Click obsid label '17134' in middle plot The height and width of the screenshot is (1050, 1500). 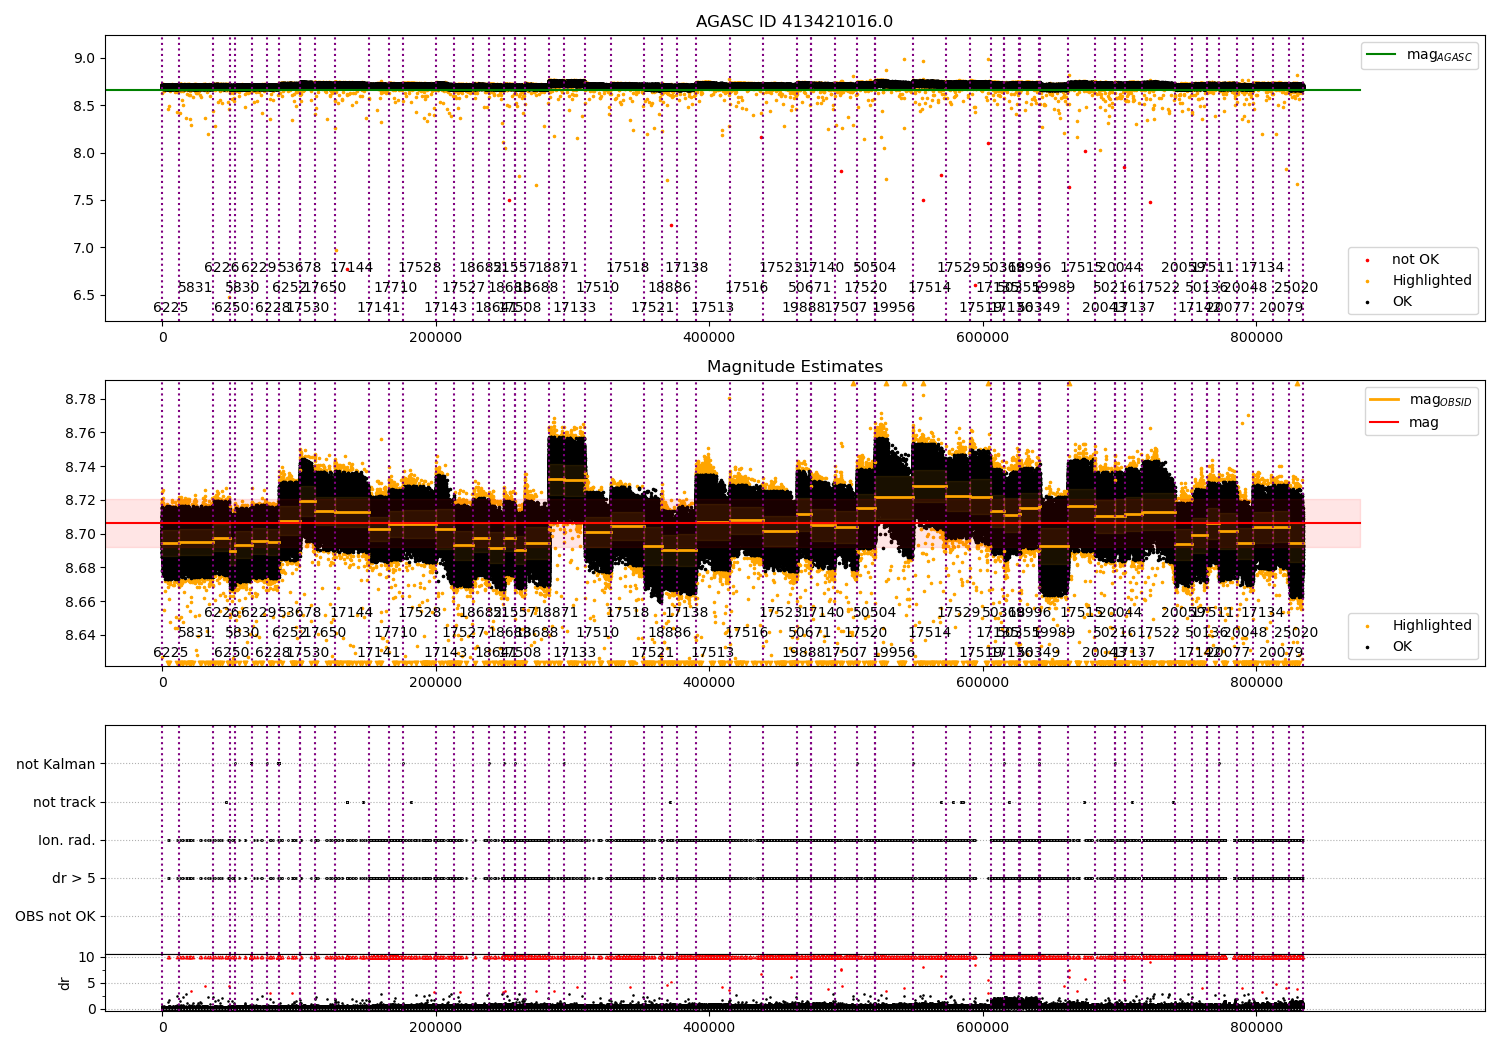pos(1263,612)
